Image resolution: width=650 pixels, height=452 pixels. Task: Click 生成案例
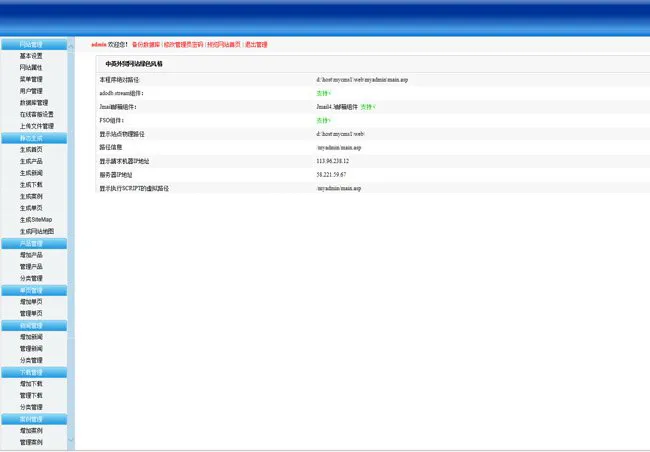pos(31,196)
